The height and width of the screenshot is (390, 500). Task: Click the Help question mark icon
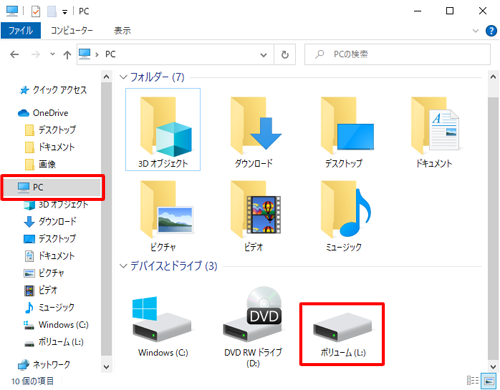[x=491, y=31]
